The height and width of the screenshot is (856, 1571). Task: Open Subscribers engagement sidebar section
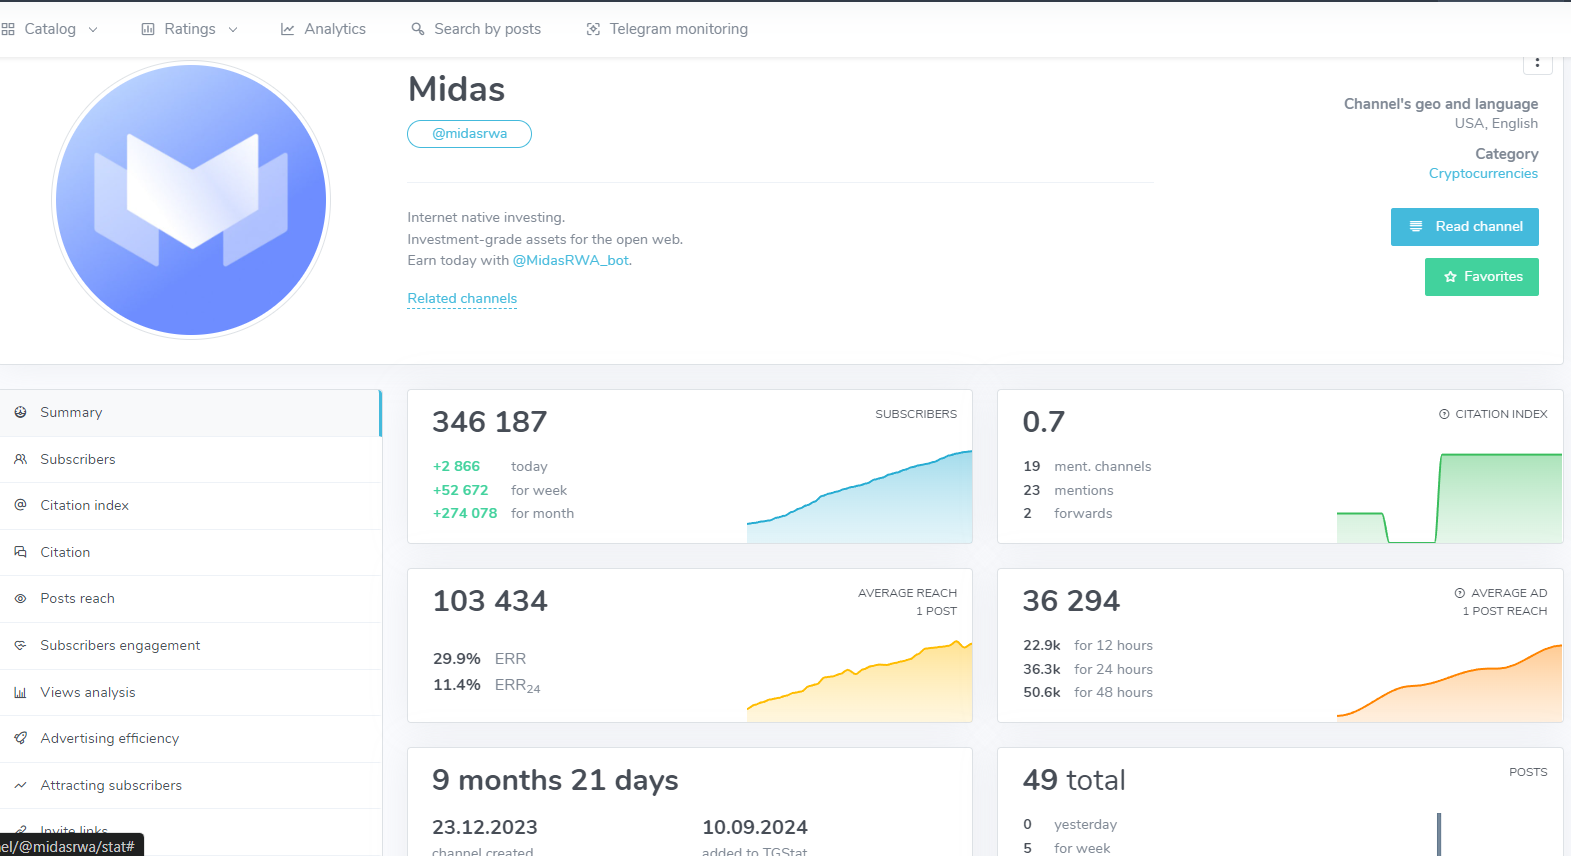point(190,645)
